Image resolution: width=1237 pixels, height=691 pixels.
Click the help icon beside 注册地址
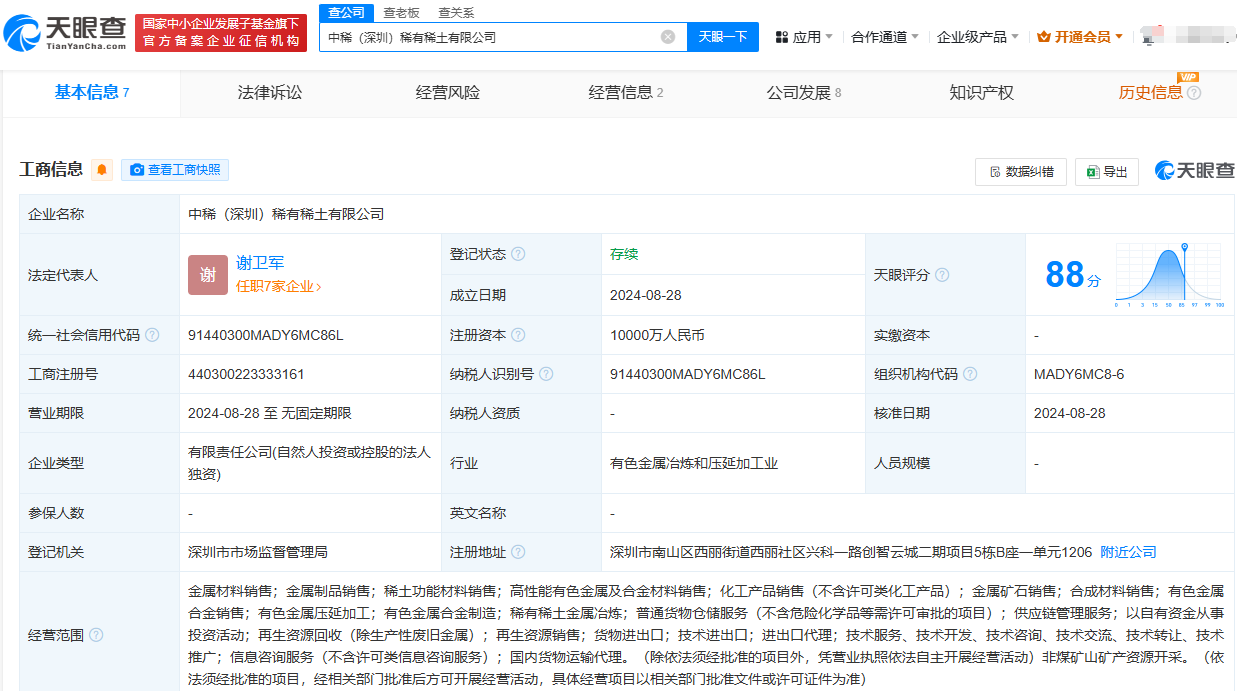(x=518, y=552)
